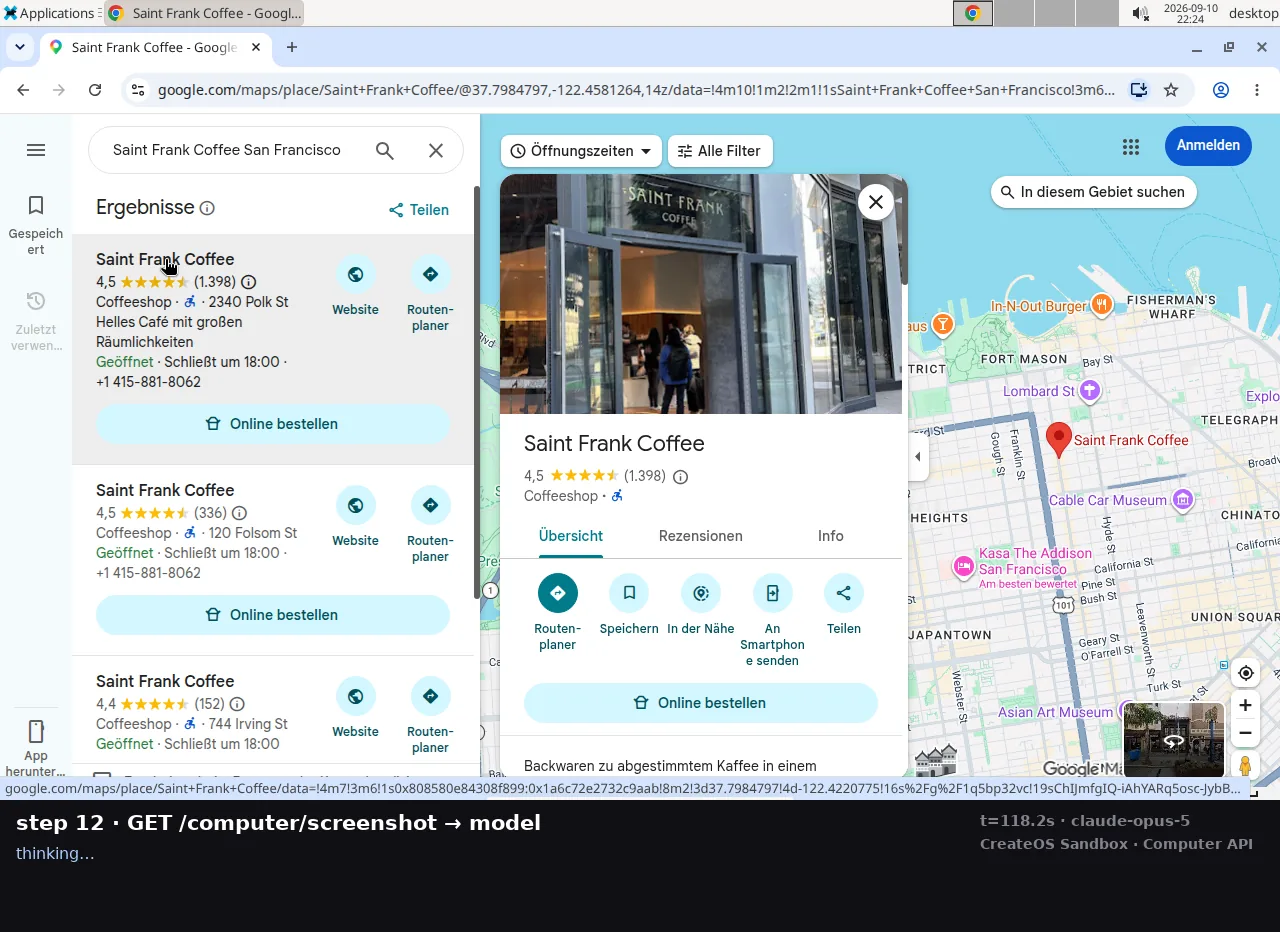This screenshot has height=932, width=1280.
Task: Click the search magnifier icon
Action: (x=385, y=150)
